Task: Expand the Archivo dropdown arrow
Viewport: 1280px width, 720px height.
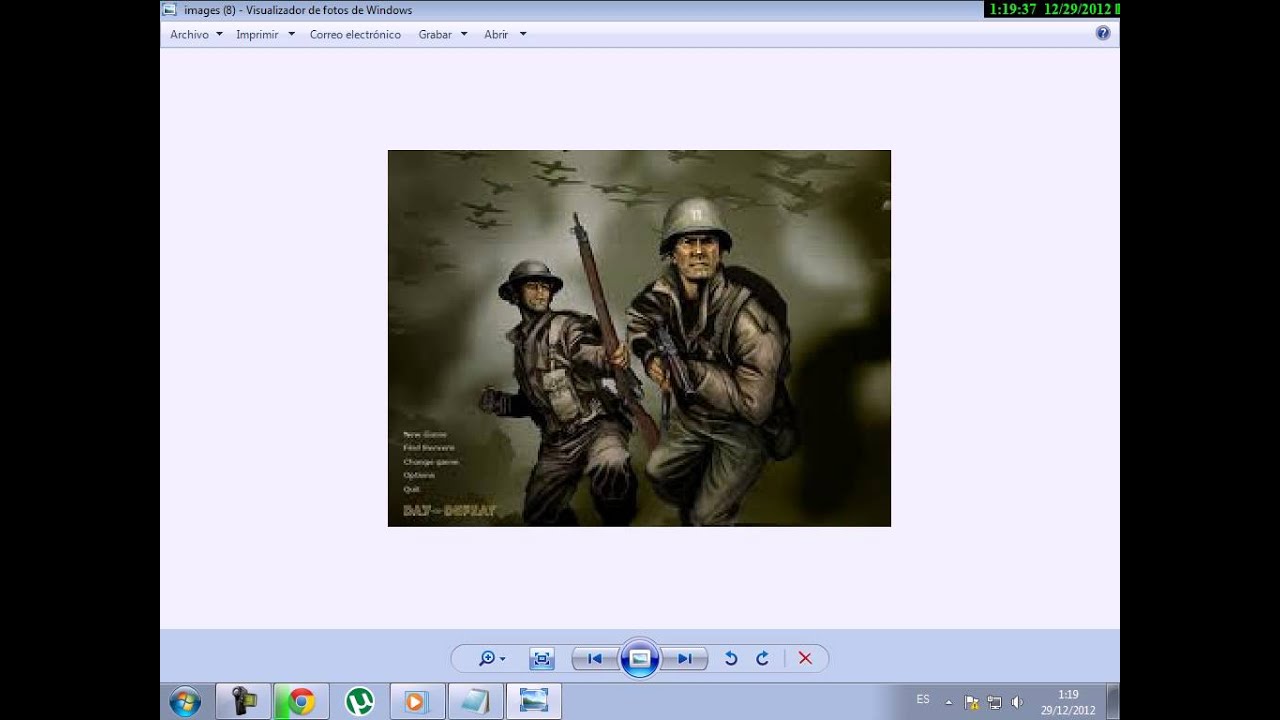Action: coord(219,34)
